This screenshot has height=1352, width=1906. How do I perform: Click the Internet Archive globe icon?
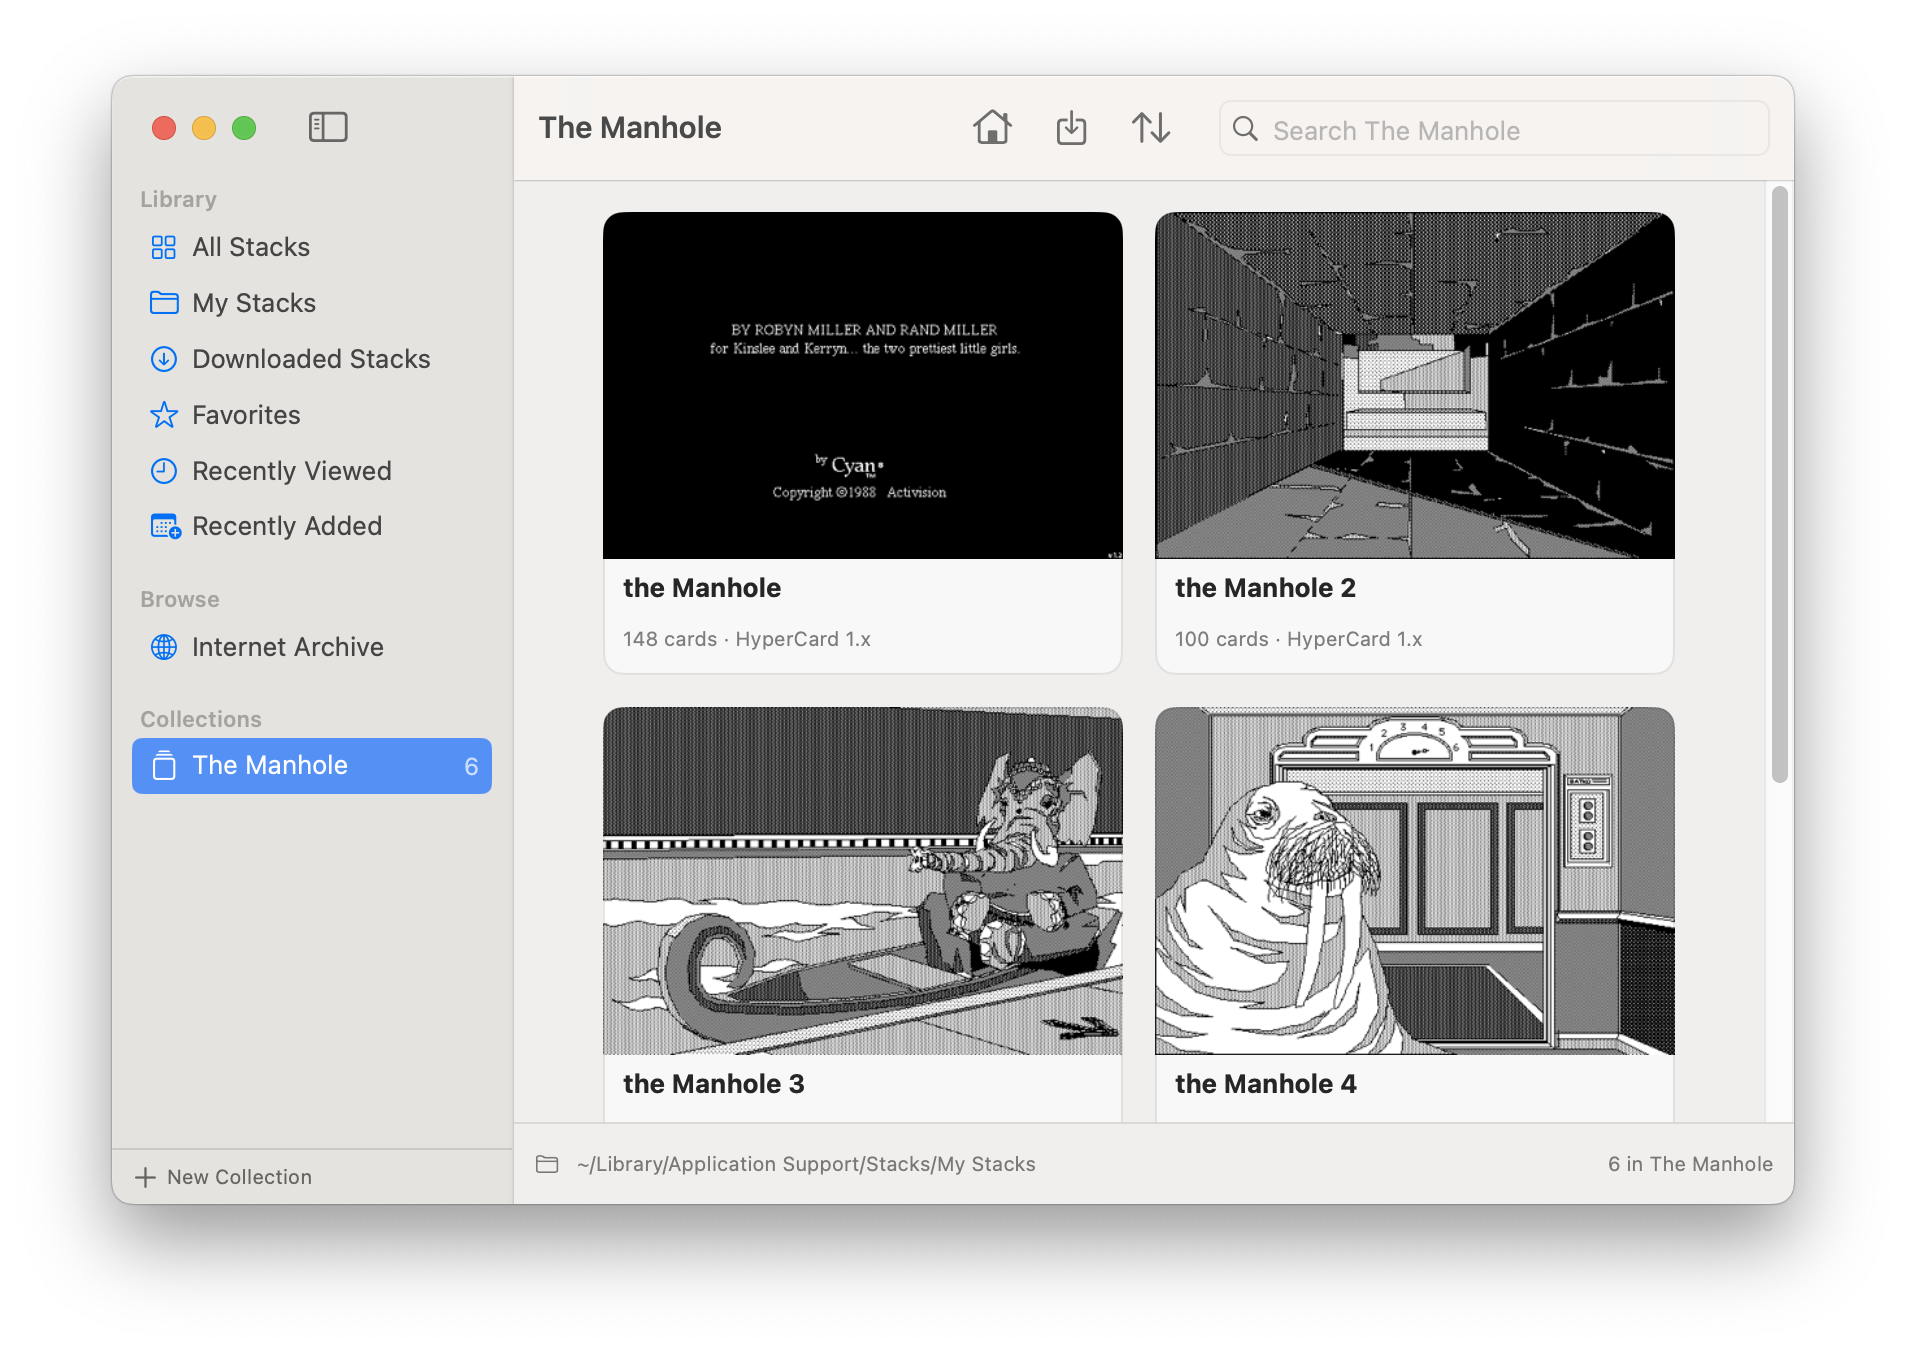coord(164,647)
